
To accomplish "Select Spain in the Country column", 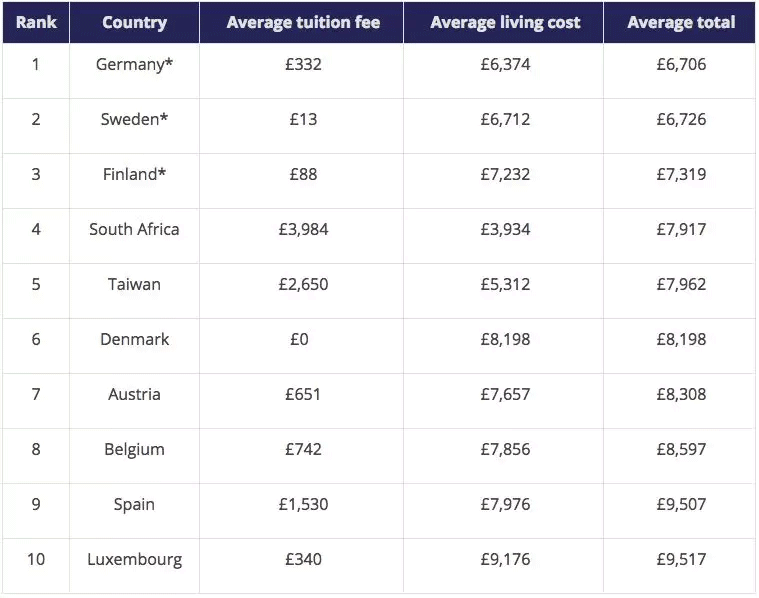I will [x=134, y=504].
